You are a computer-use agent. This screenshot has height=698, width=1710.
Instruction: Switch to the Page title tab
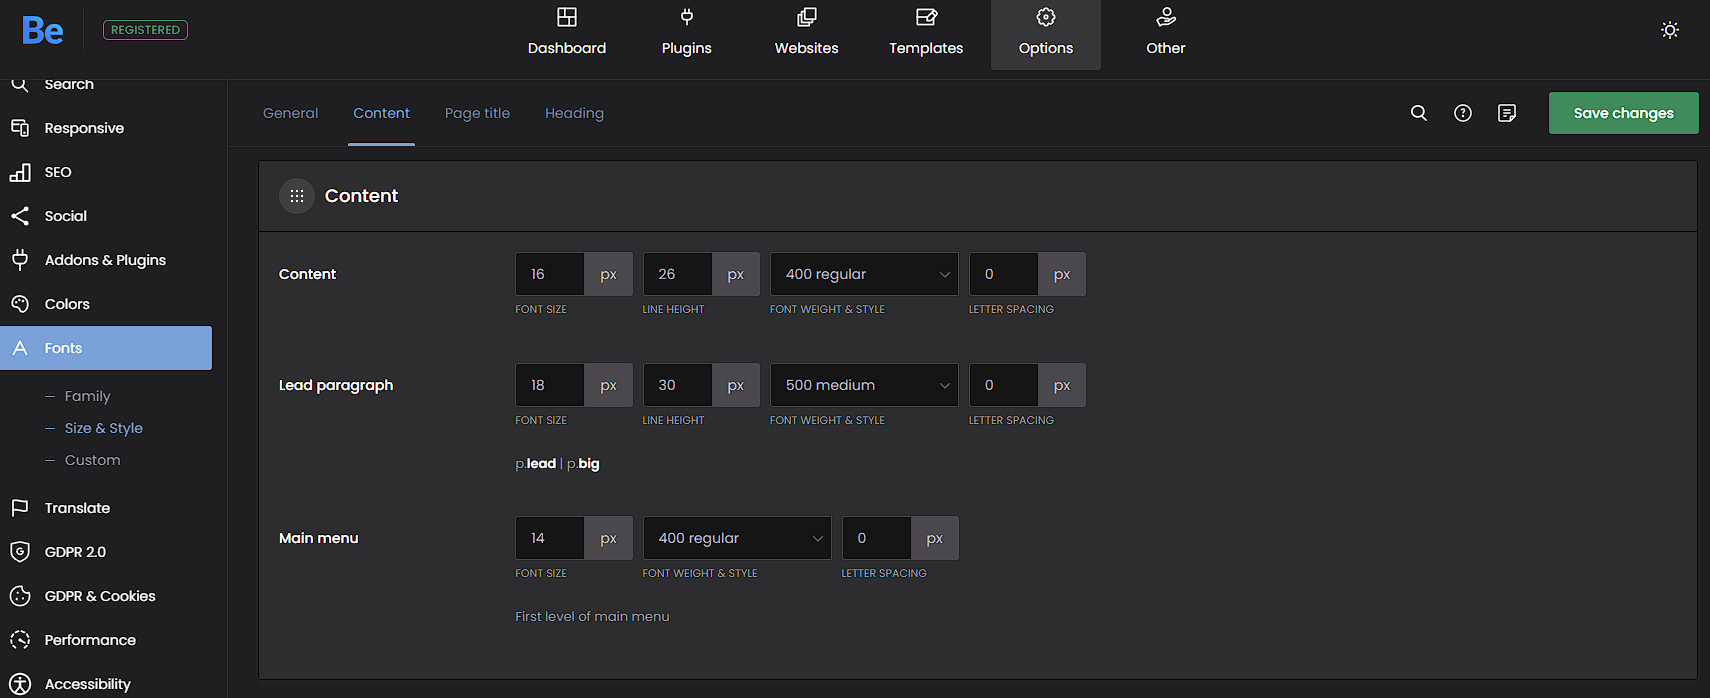[x=477, y=113]
